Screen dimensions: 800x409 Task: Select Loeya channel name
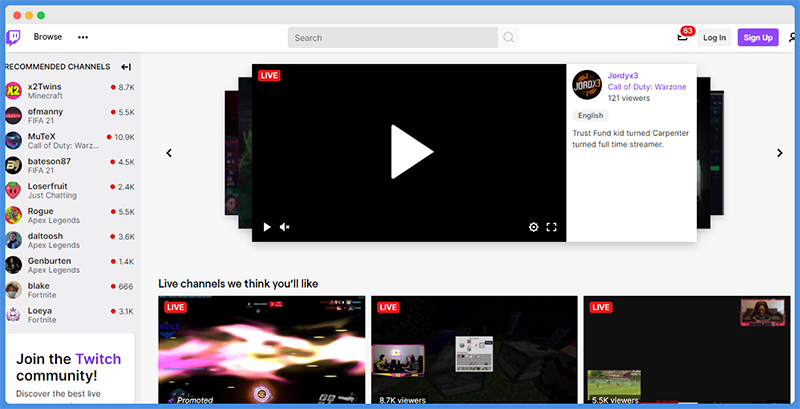tap(40, 311)
